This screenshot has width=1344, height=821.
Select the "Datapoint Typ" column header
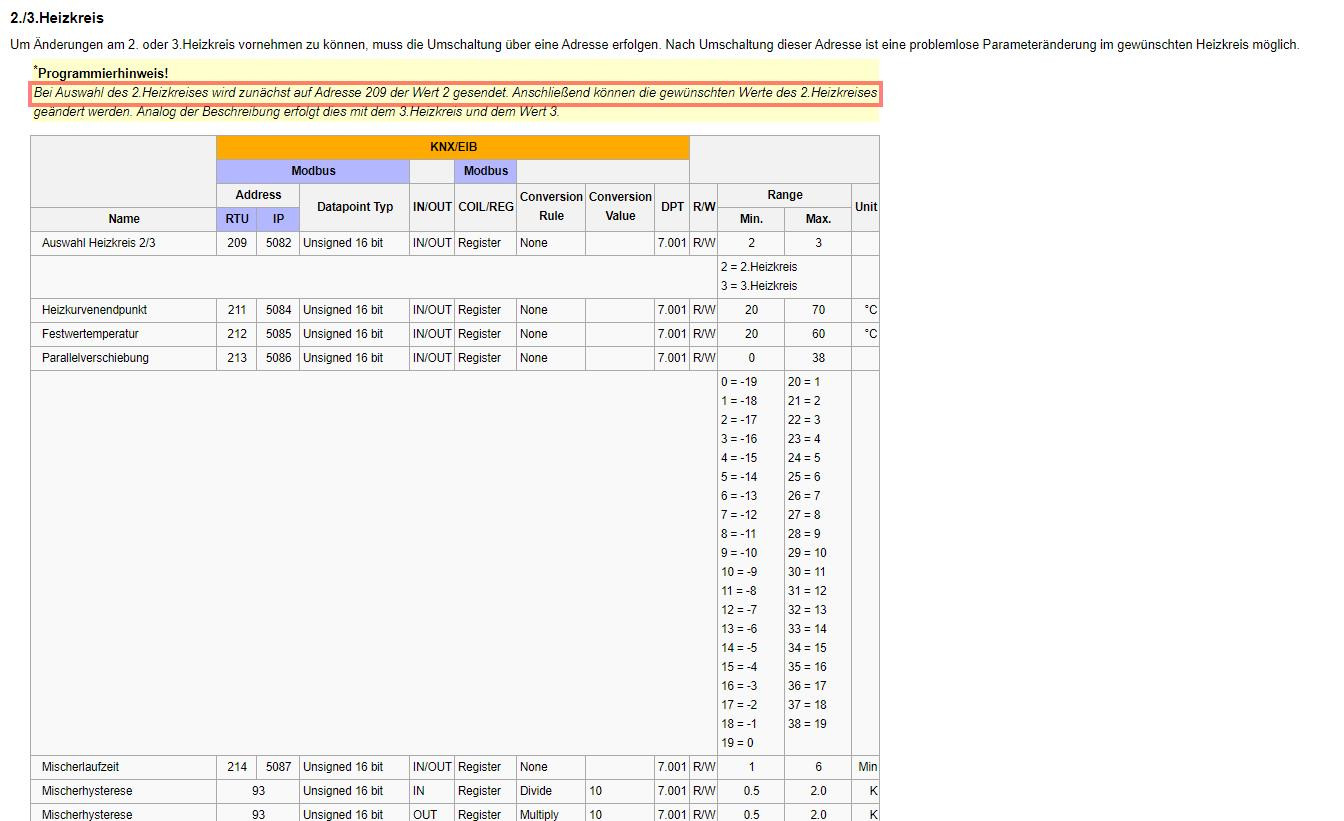click(354, 207)
